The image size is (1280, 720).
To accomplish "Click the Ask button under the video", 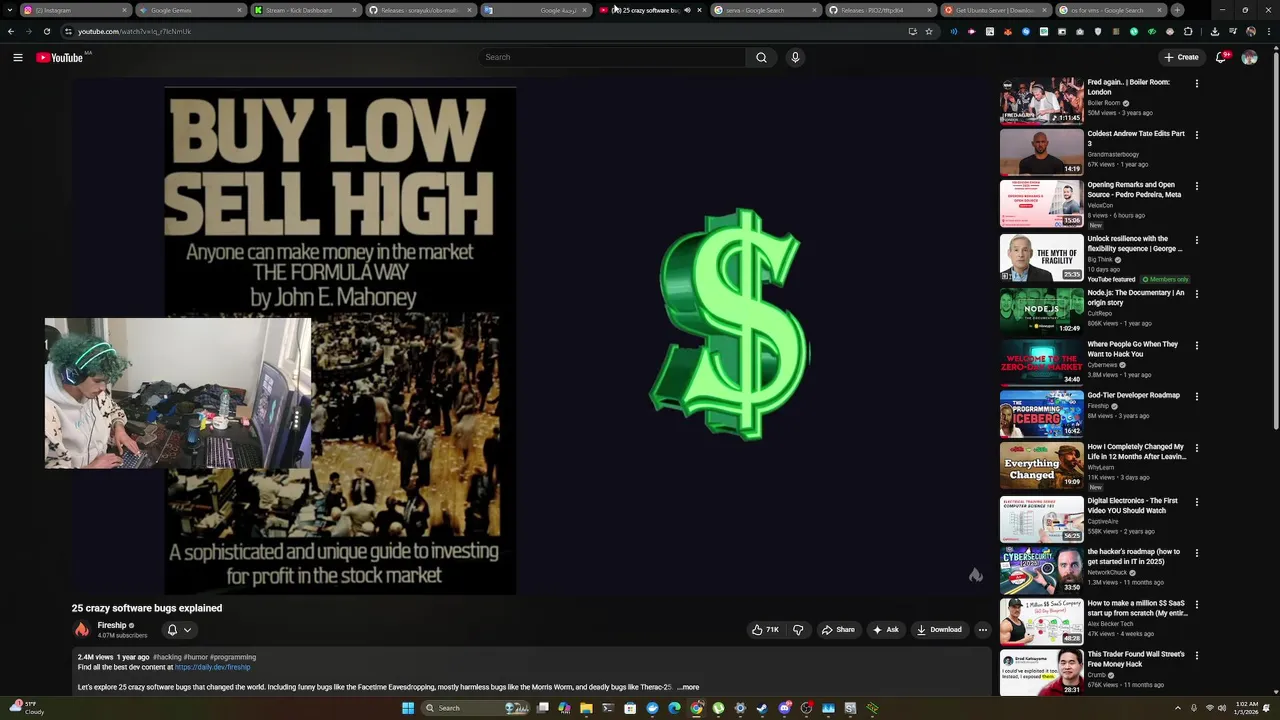I will click(886, 630).
